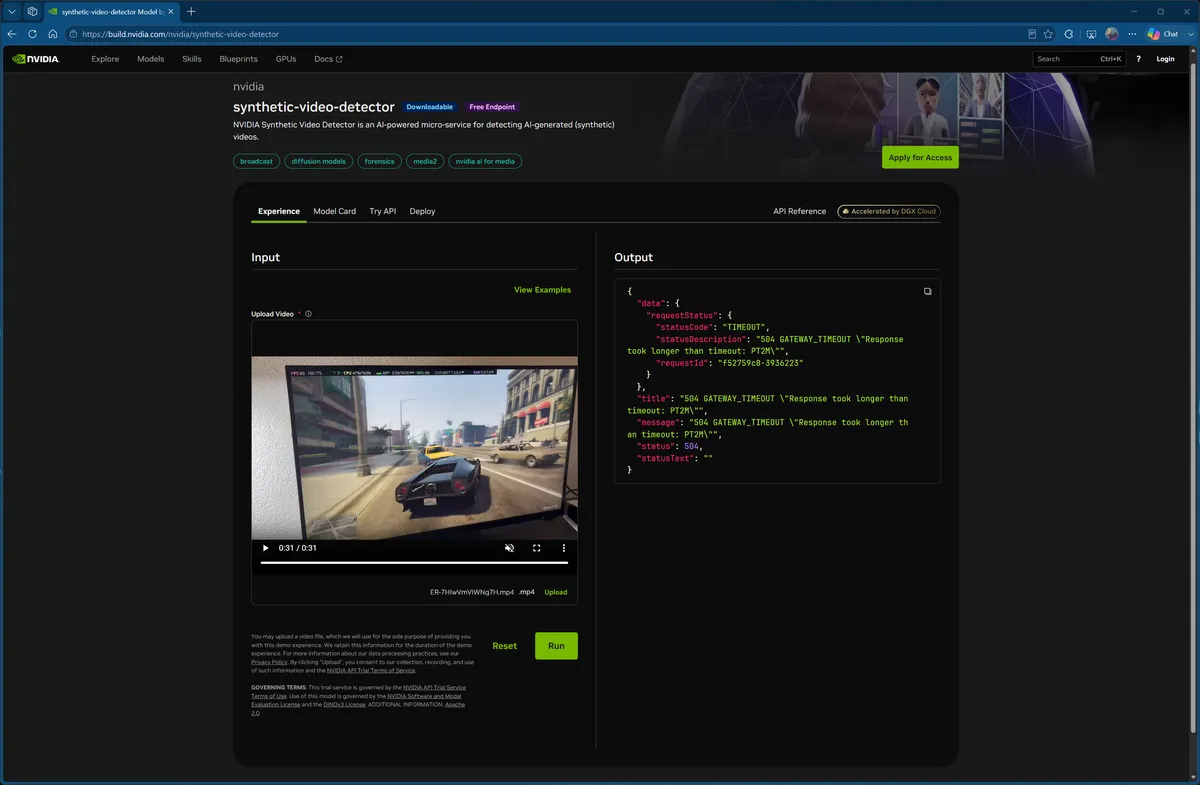Select the Experience tab
The width and height of the screenshot is (1200, 785).
(x=279, y=211)
